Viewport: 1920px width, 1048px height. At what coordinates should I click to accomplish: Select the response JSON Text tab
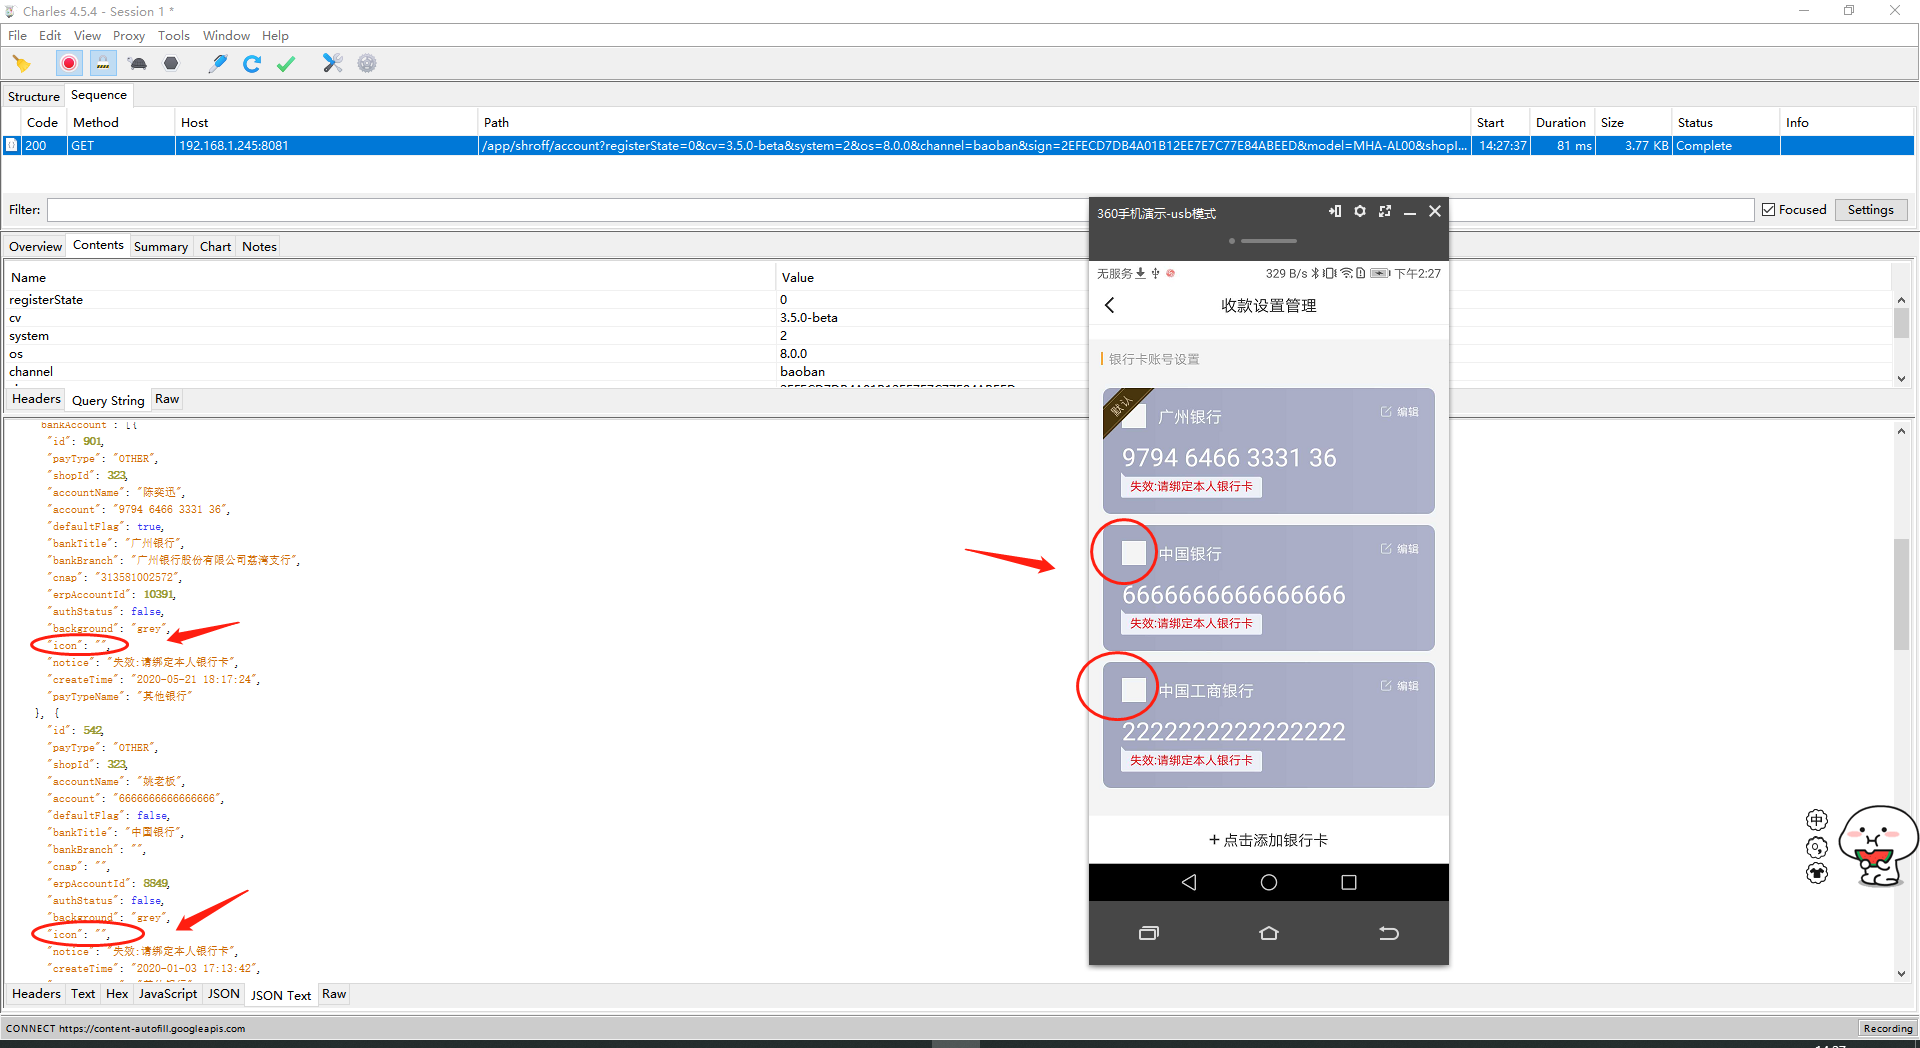281,996
